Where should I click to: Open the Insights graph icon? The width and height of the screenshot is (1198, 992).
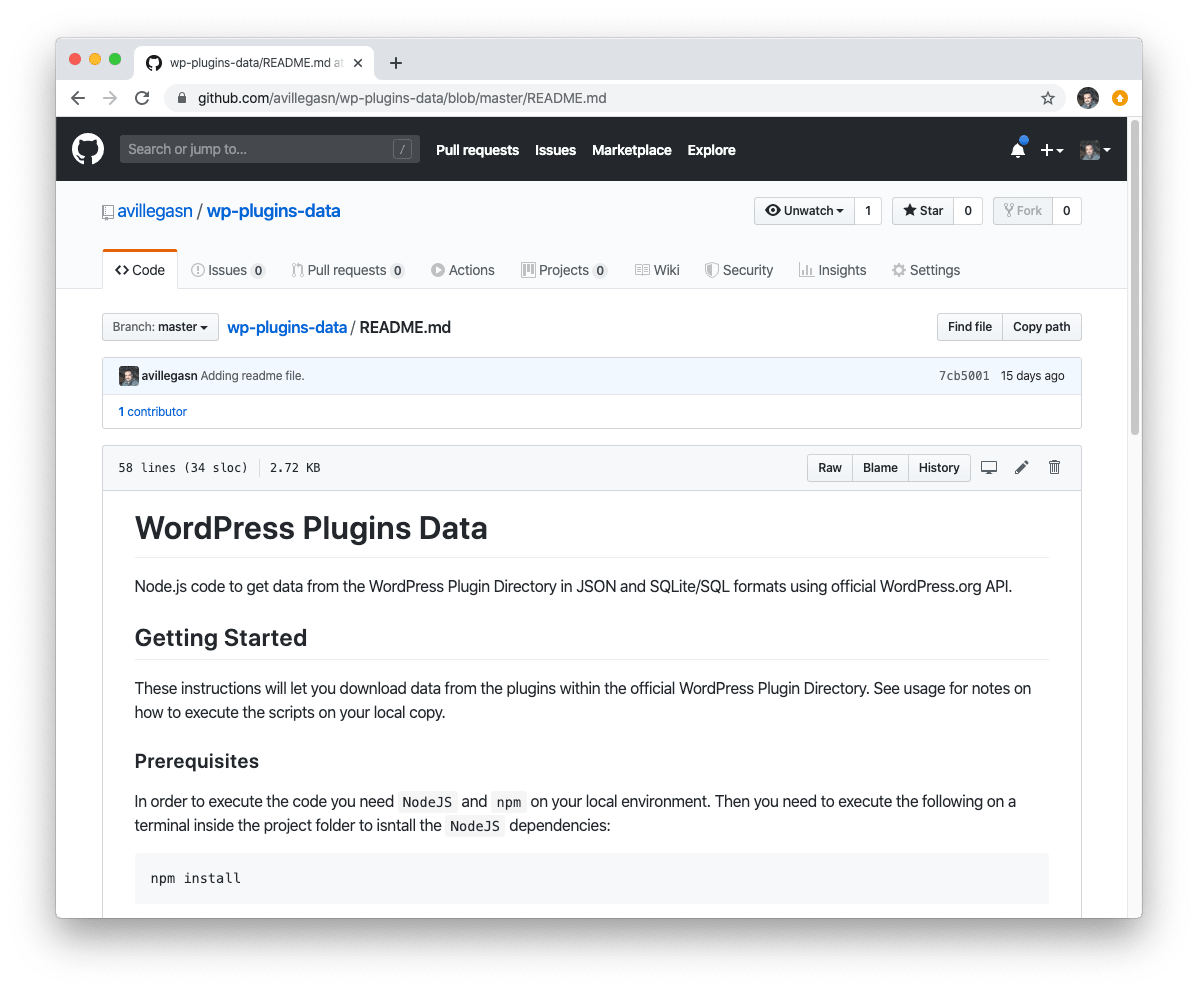806,270
